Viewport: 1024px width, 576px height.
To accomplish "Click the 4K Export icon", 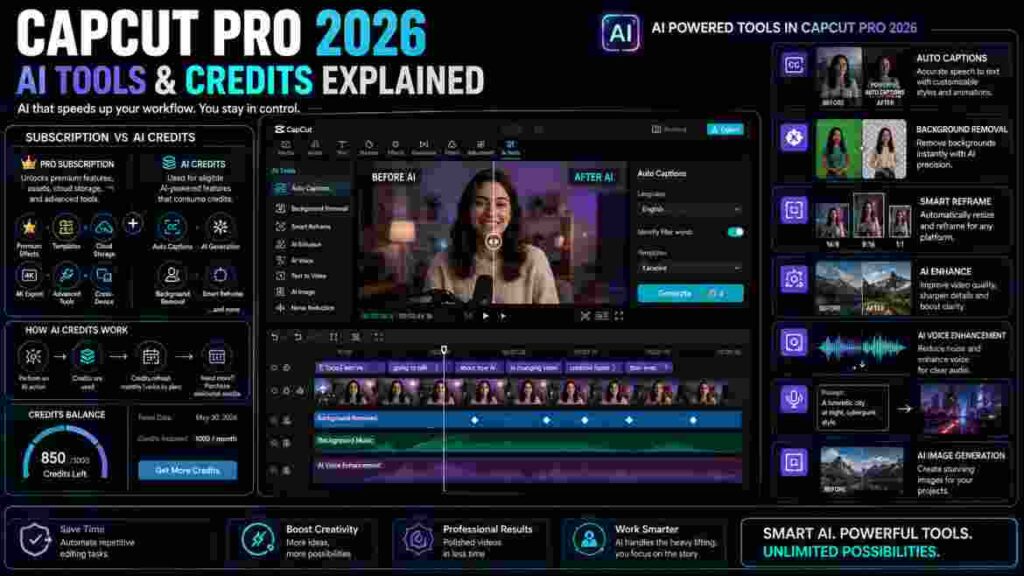I will coord(29,276).
